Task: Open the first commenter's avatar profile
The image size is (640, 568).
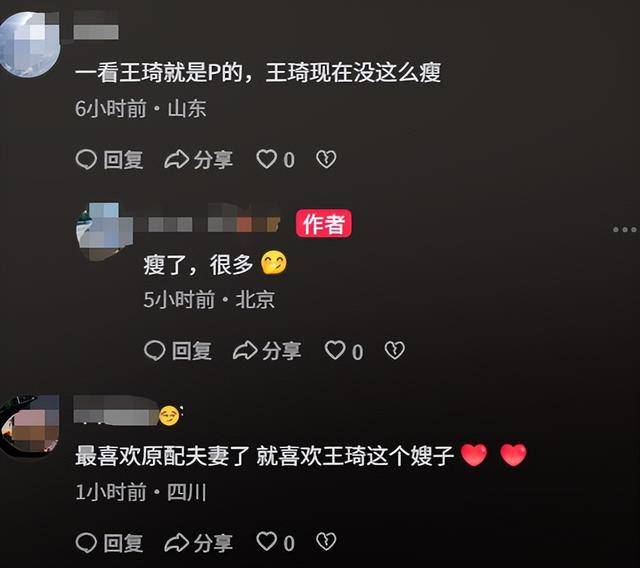Action: point(29,44)
